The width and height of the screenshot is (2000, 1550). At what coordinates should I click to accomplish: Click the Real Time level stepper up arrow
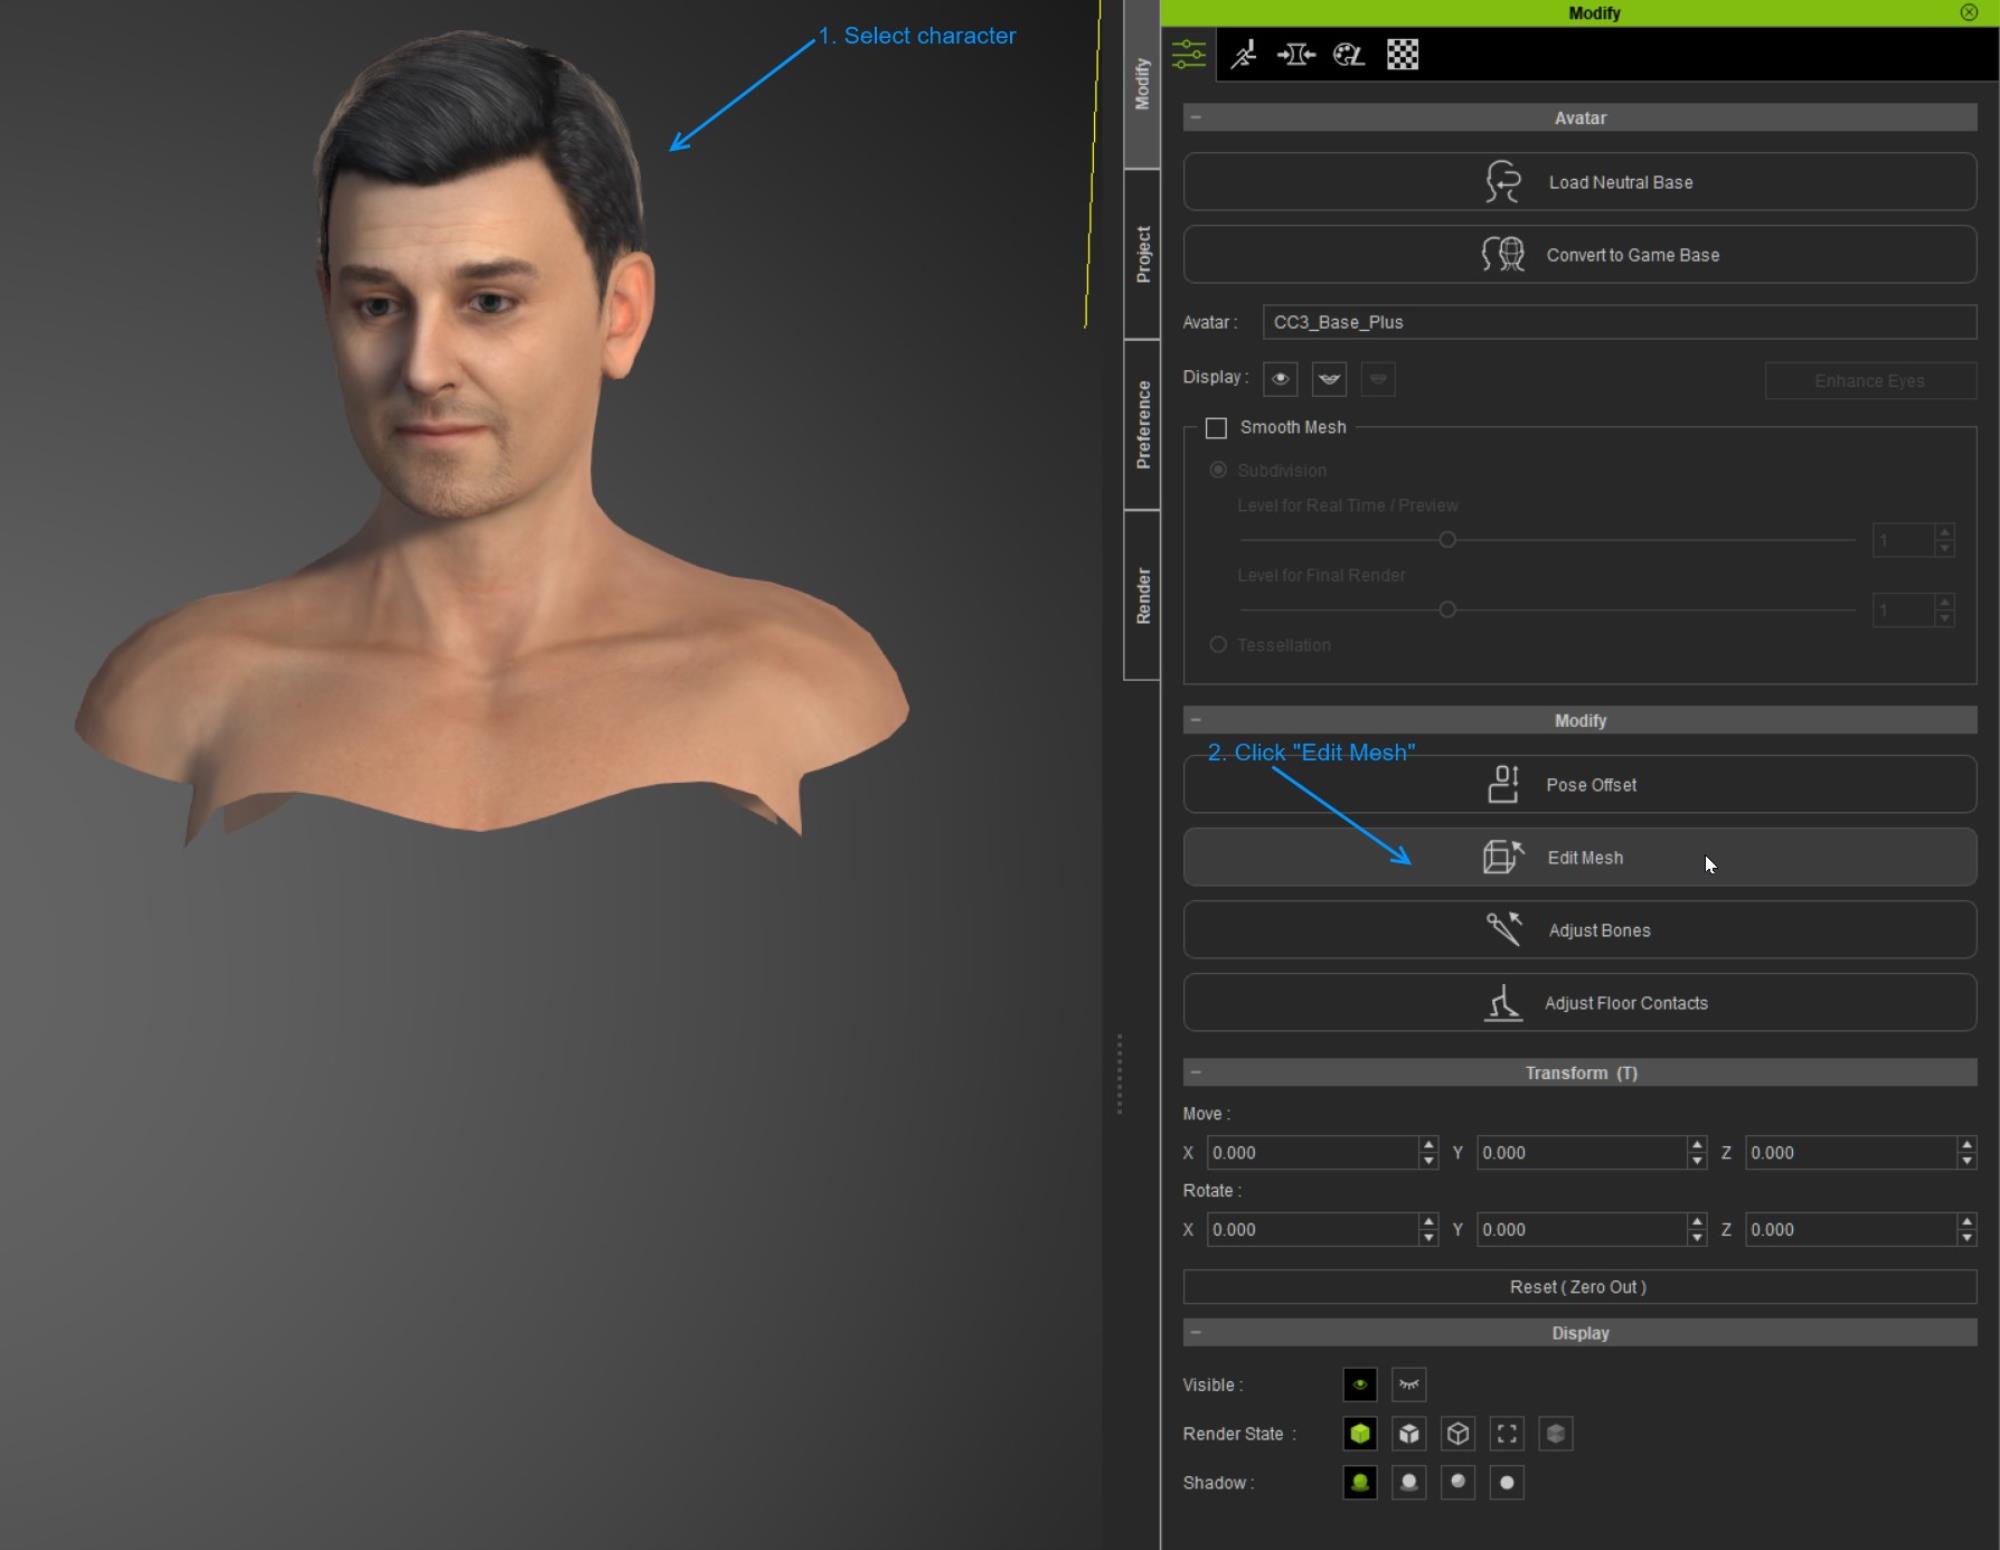point(1945,532)
